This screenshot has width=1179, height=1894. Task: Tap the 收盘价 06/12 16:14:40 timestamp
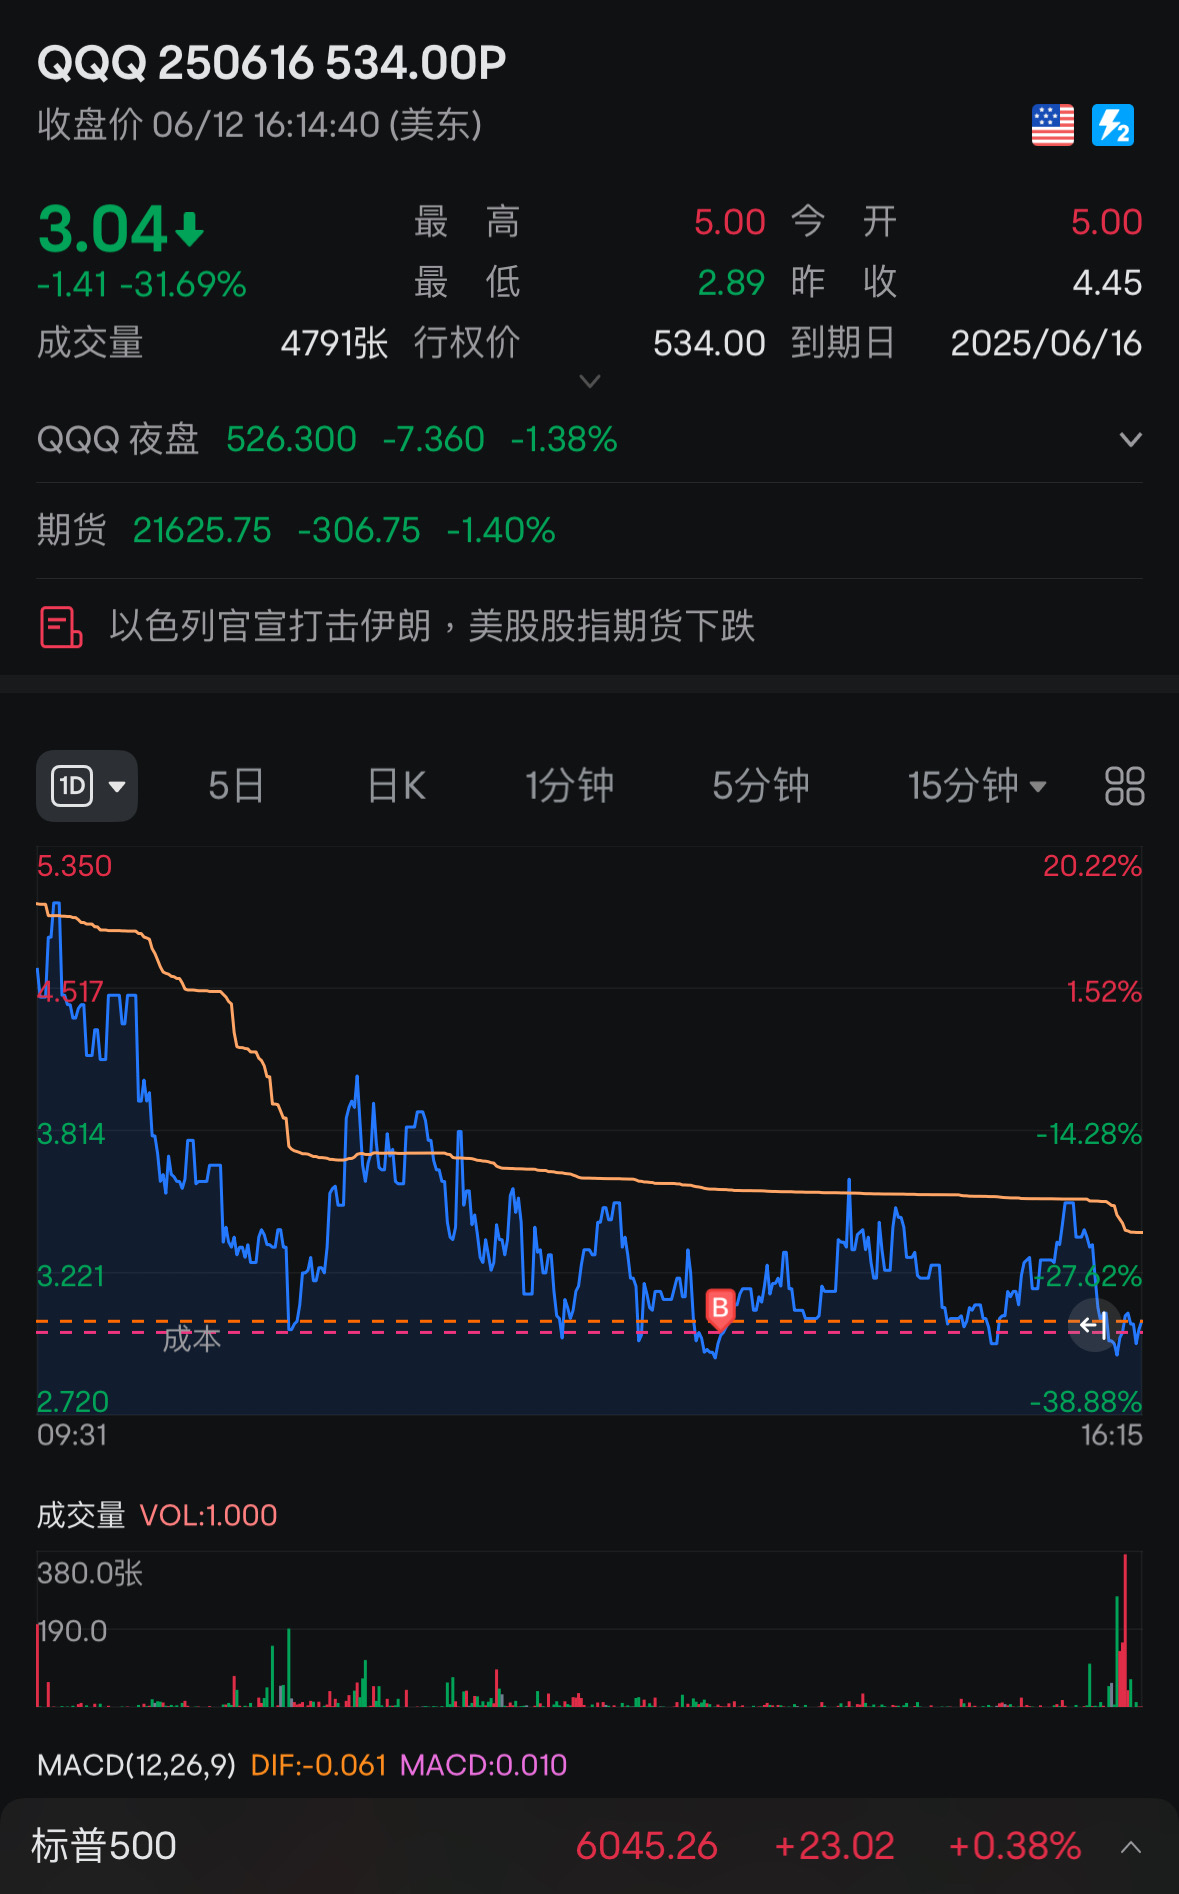pos(260,125)
